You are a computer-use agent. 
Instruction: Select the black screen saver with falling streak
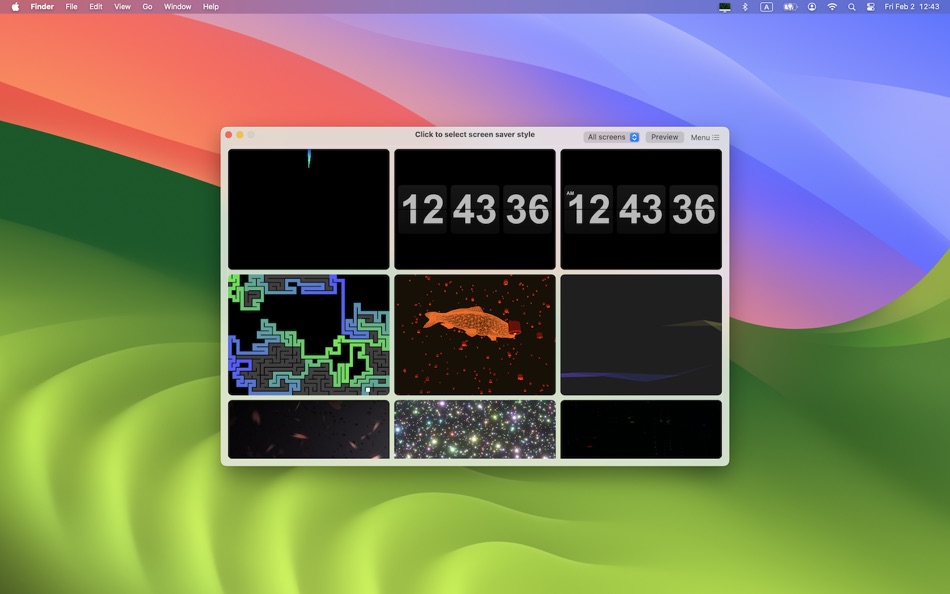point(309,209)
